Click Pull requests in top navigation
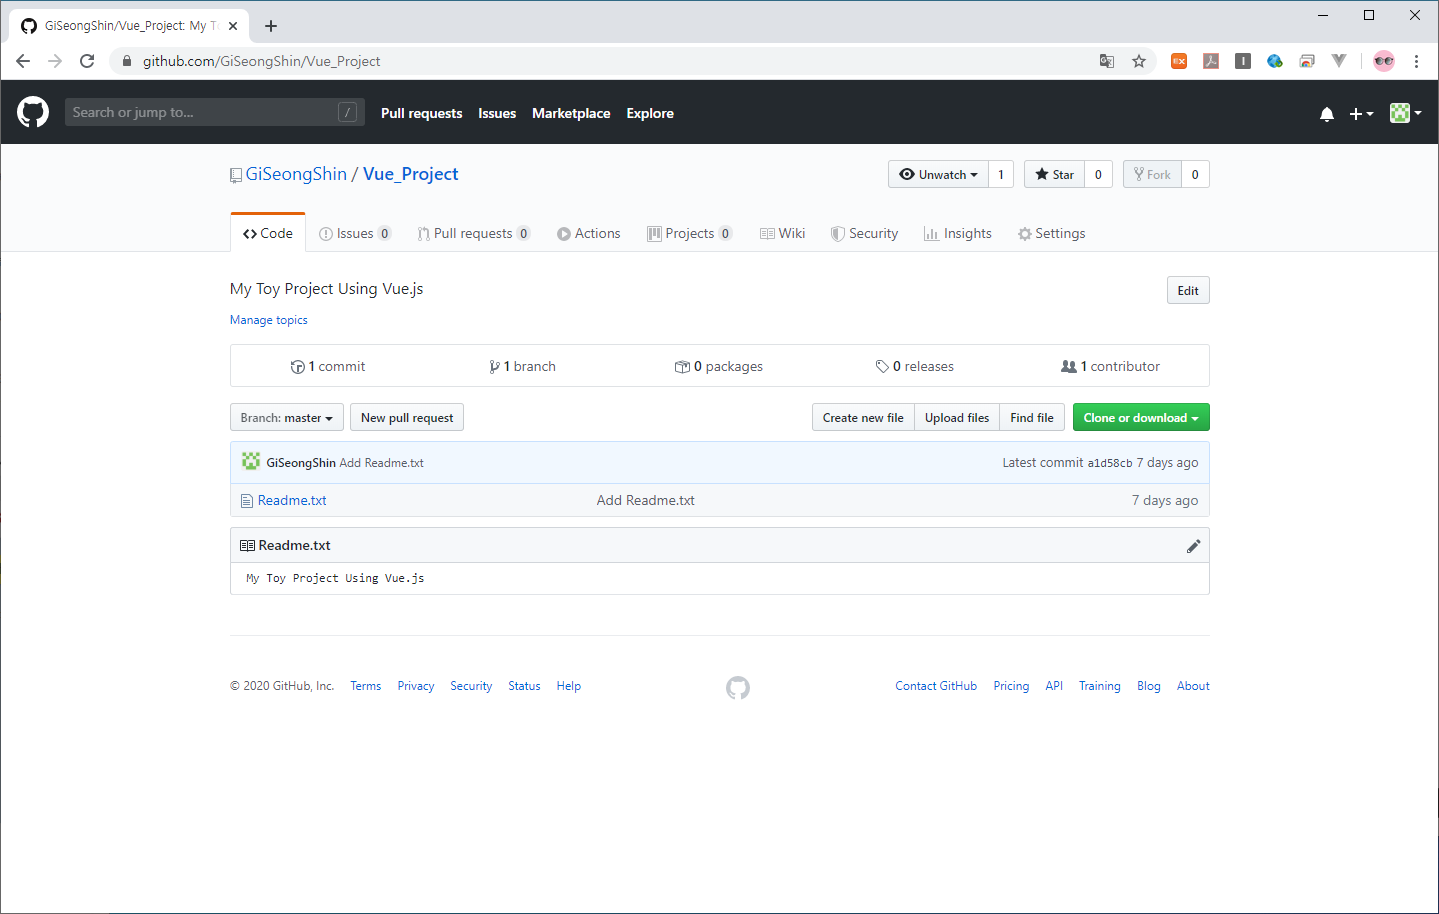Screen dimensions: 1439x914 (x=421, y=113)
